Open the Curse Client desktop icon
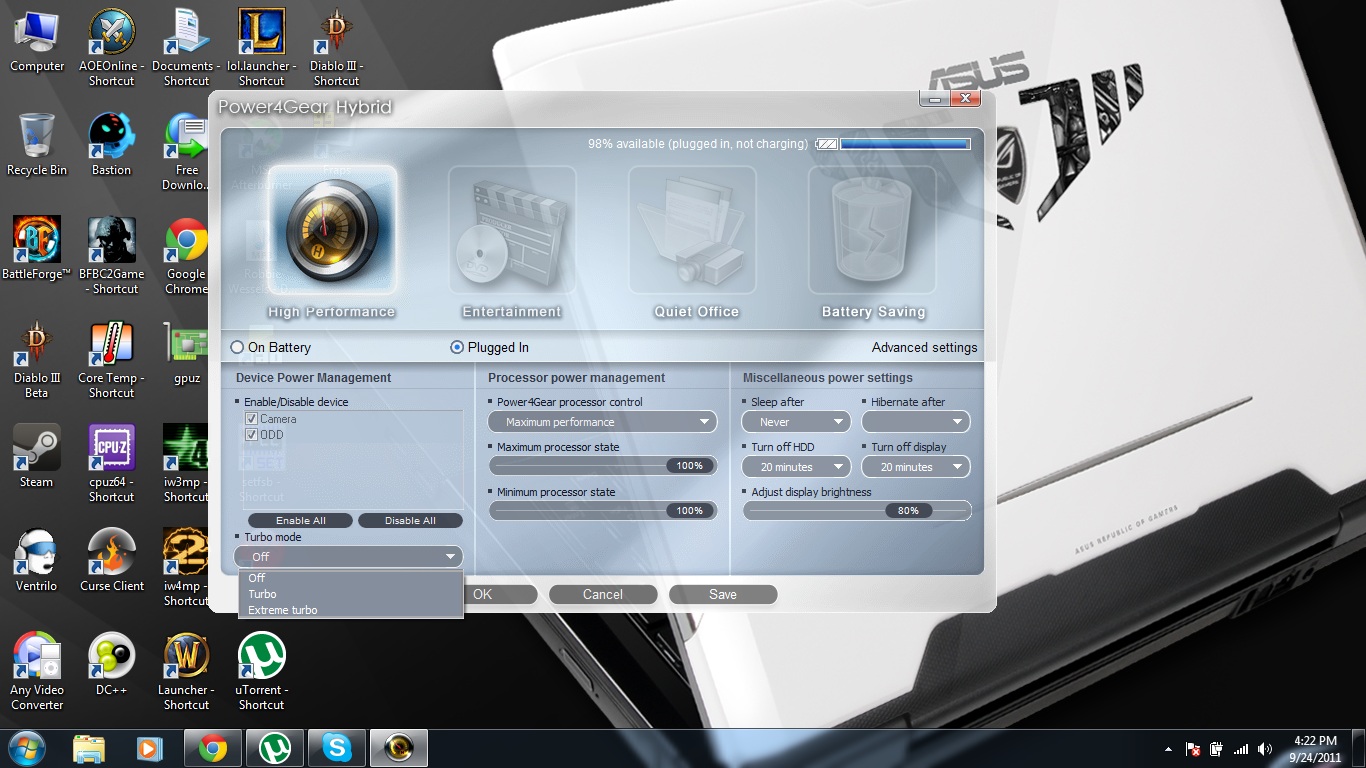 [112, 560]
